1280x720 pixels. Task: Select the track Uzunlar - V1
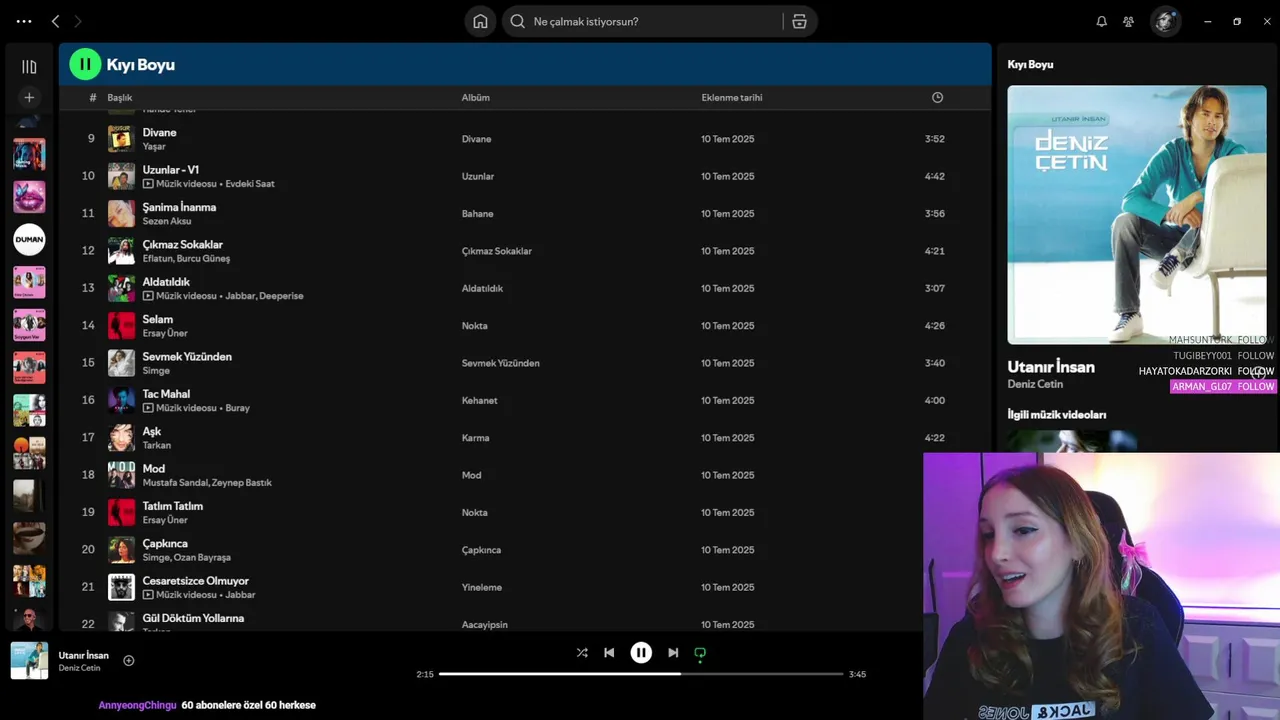click(171, 170)
